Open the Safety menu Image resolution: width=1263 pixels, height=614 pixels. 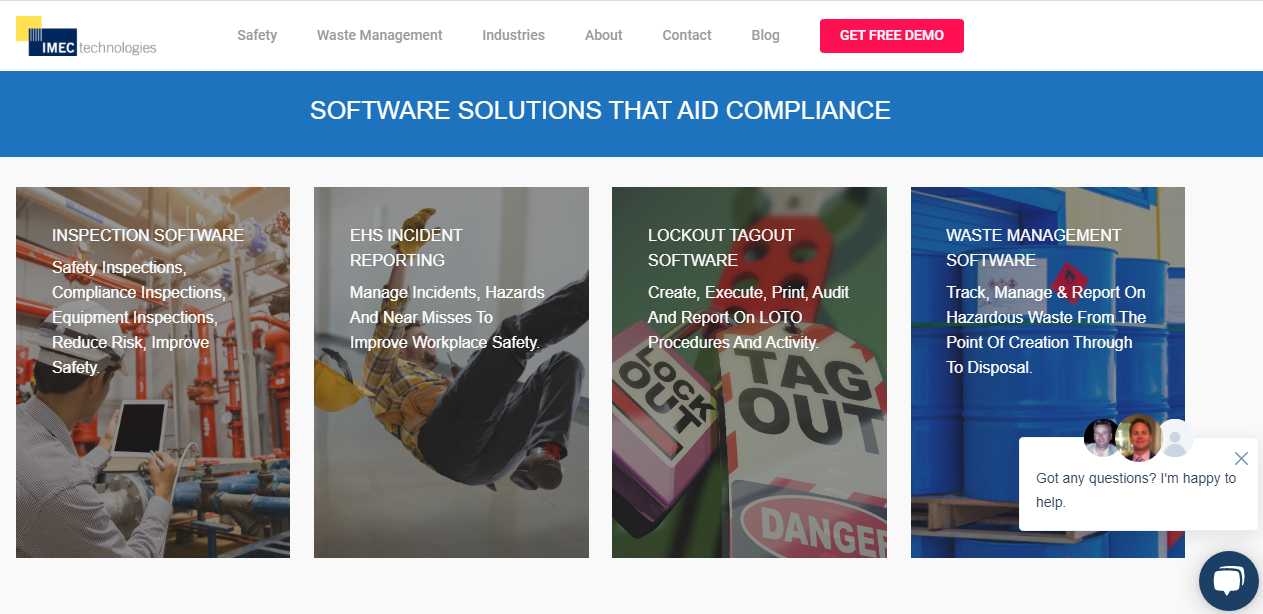point(257,35)
